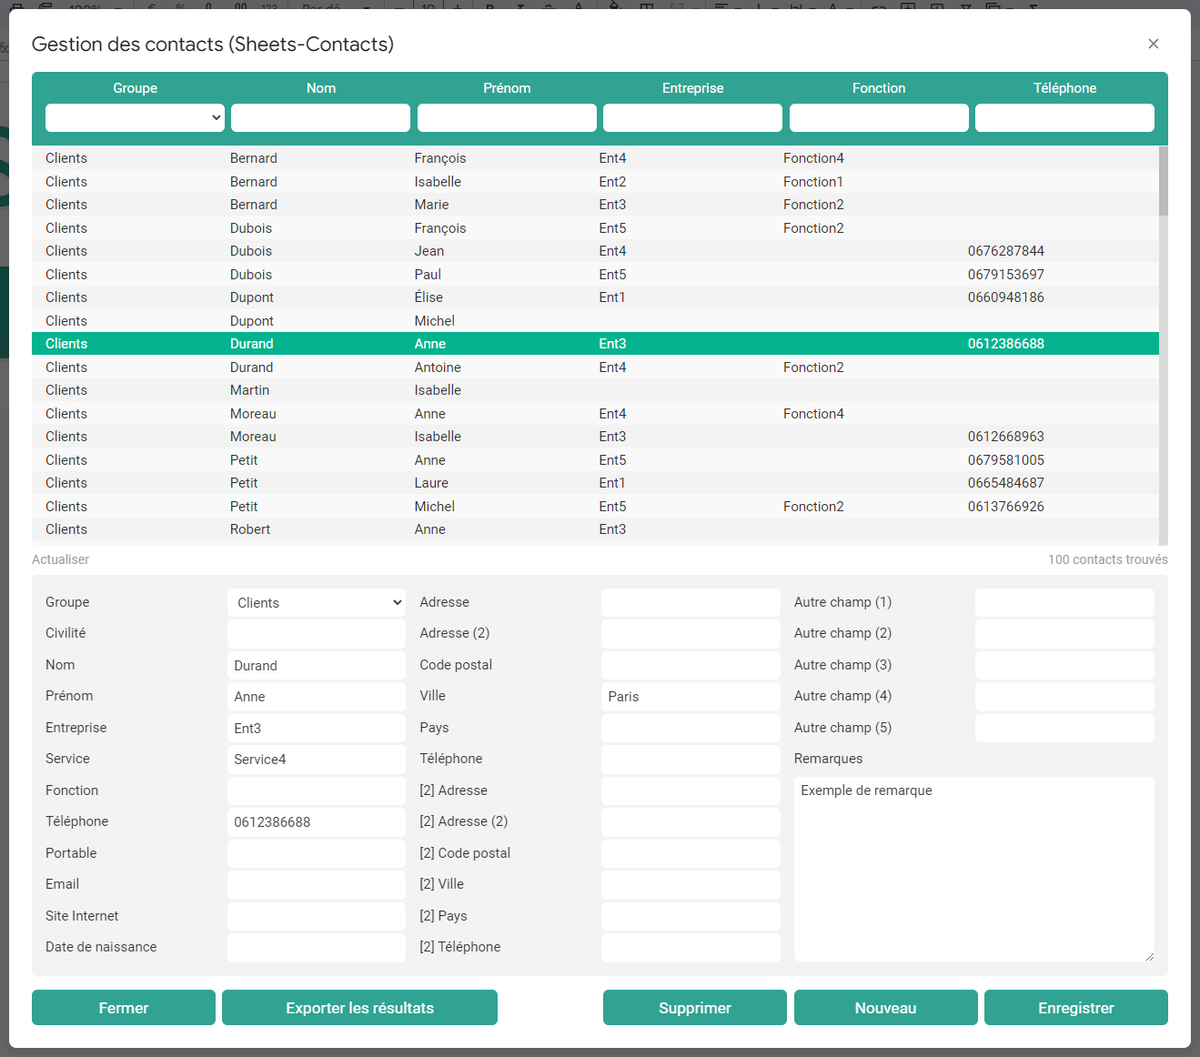Click the [2] Ville input field

pyautogui.click(x=691, y=885)
